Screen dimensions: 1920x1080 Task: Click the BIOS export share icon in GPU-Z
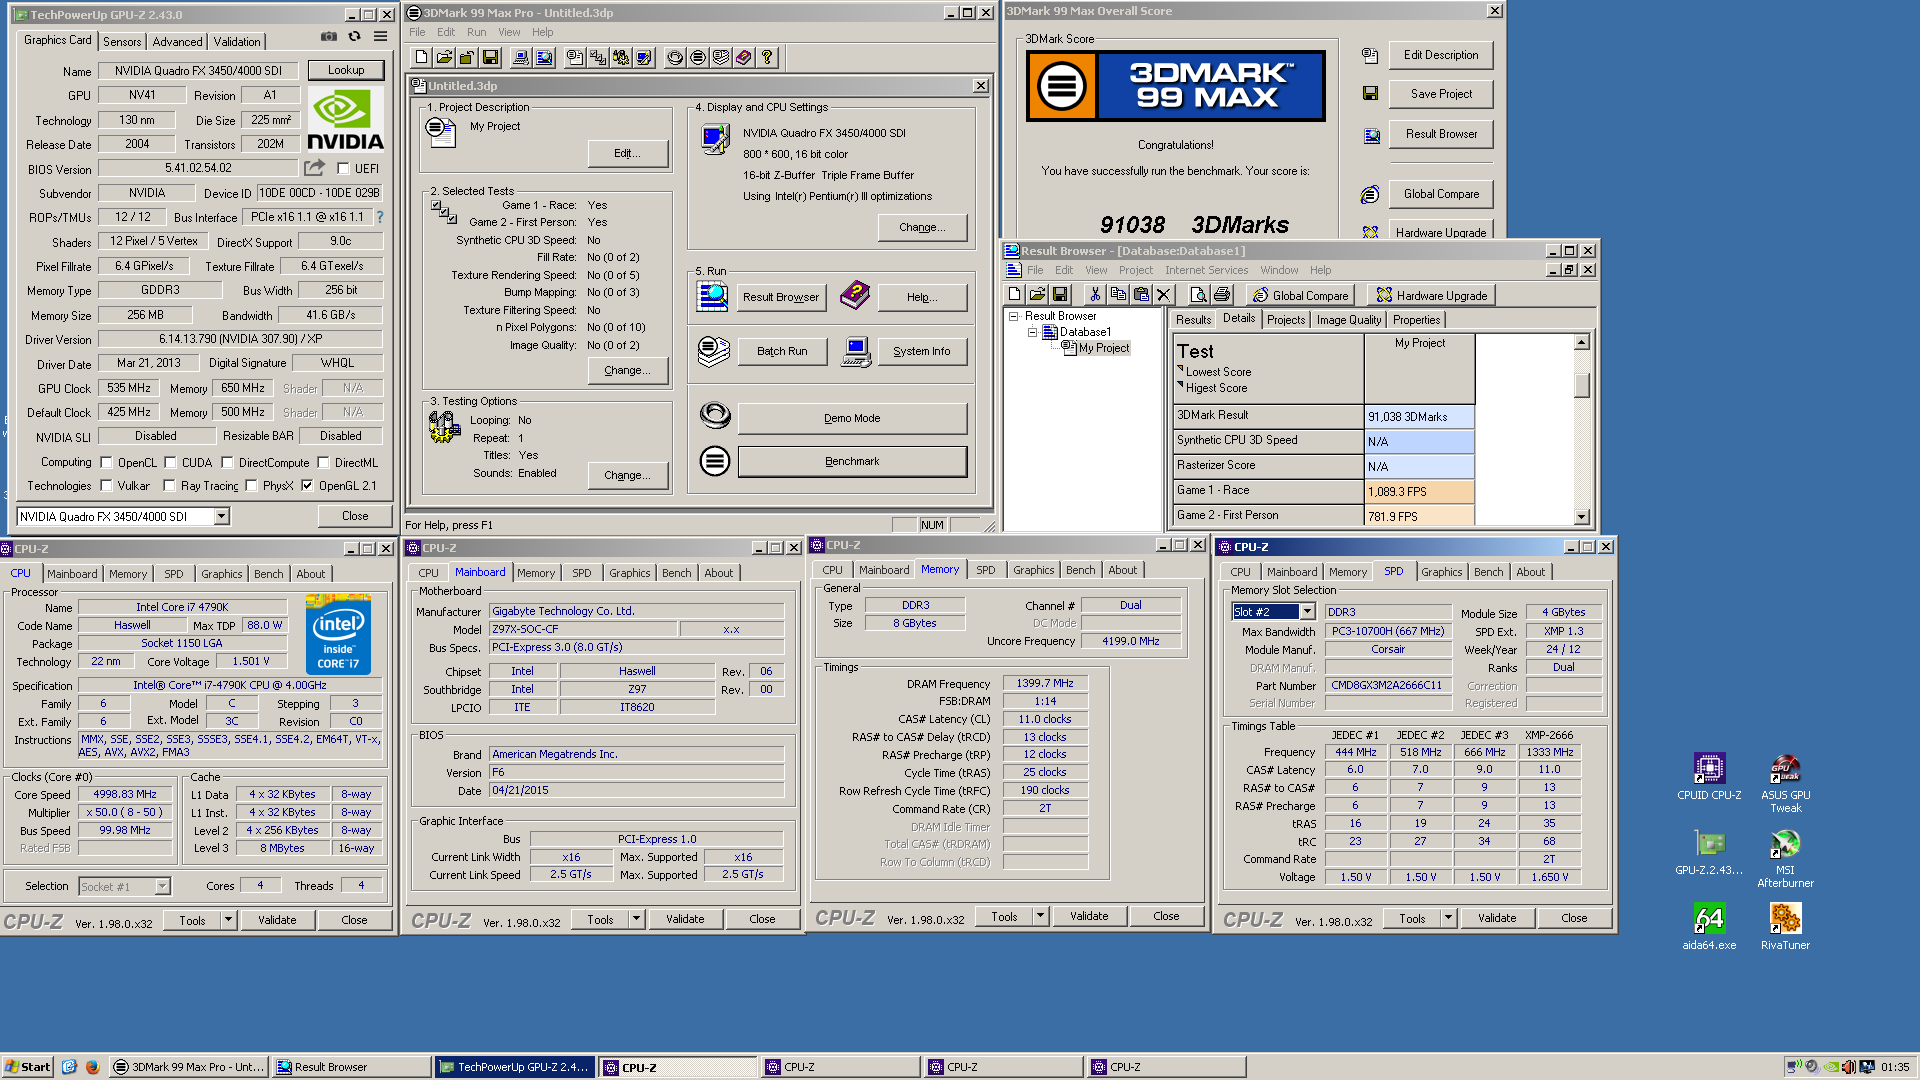pos(315,168)
